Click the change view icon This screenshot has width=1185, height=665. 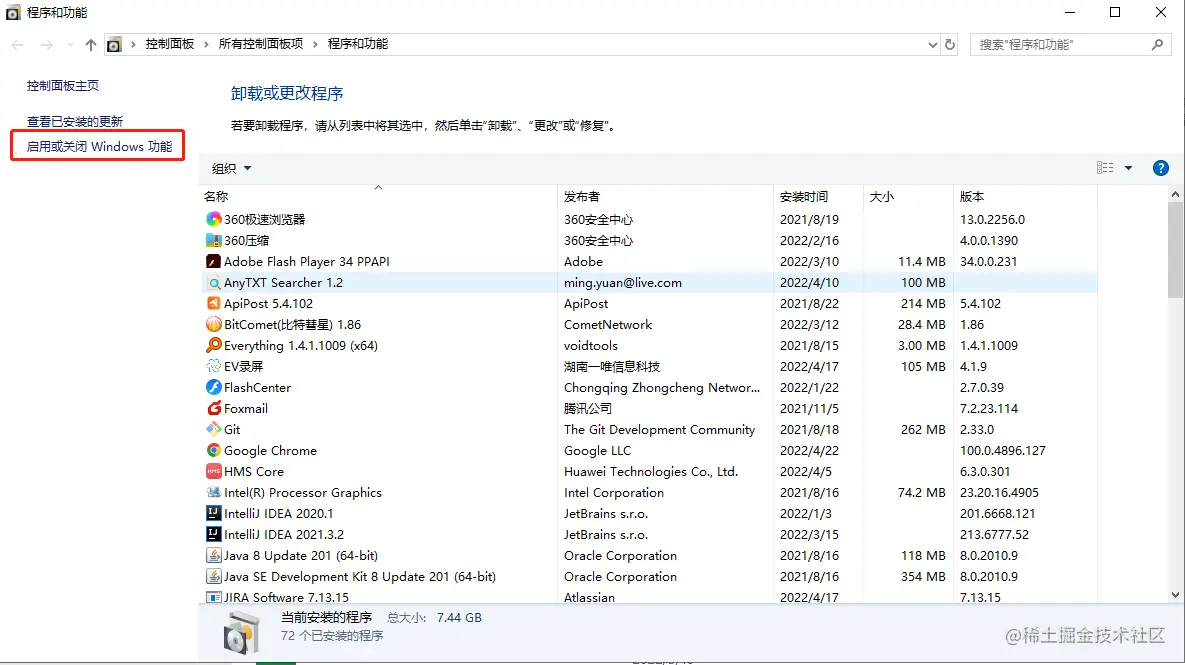point(1105,168)
